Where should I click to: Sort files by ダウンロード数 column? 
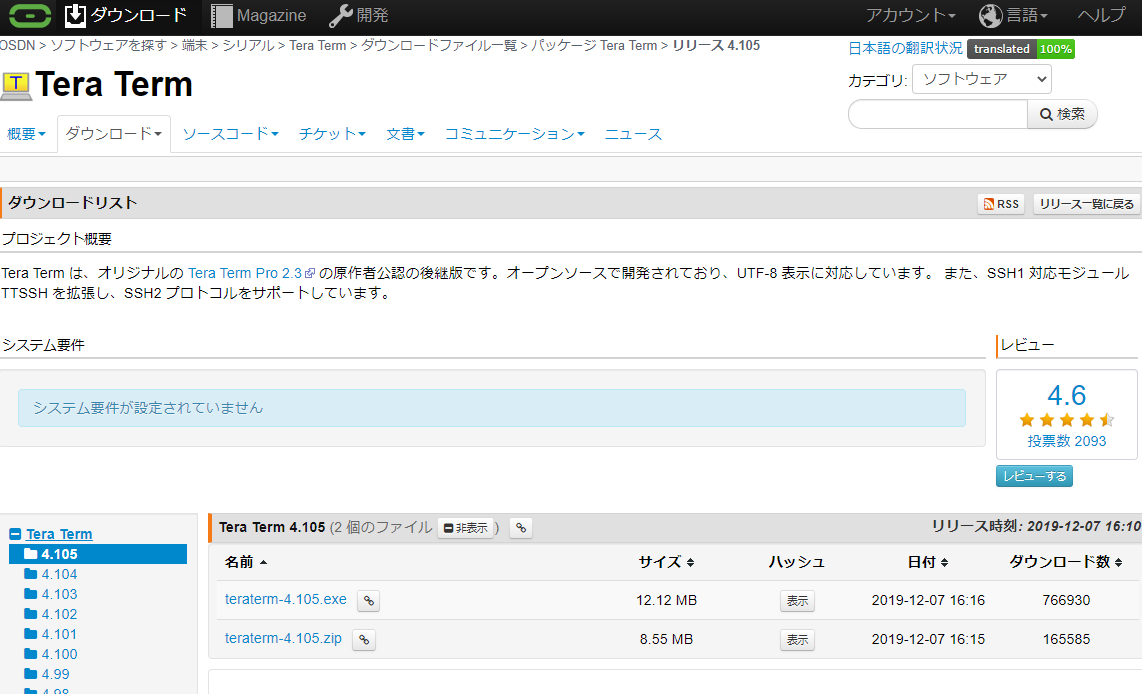[x=1065, y=562]
